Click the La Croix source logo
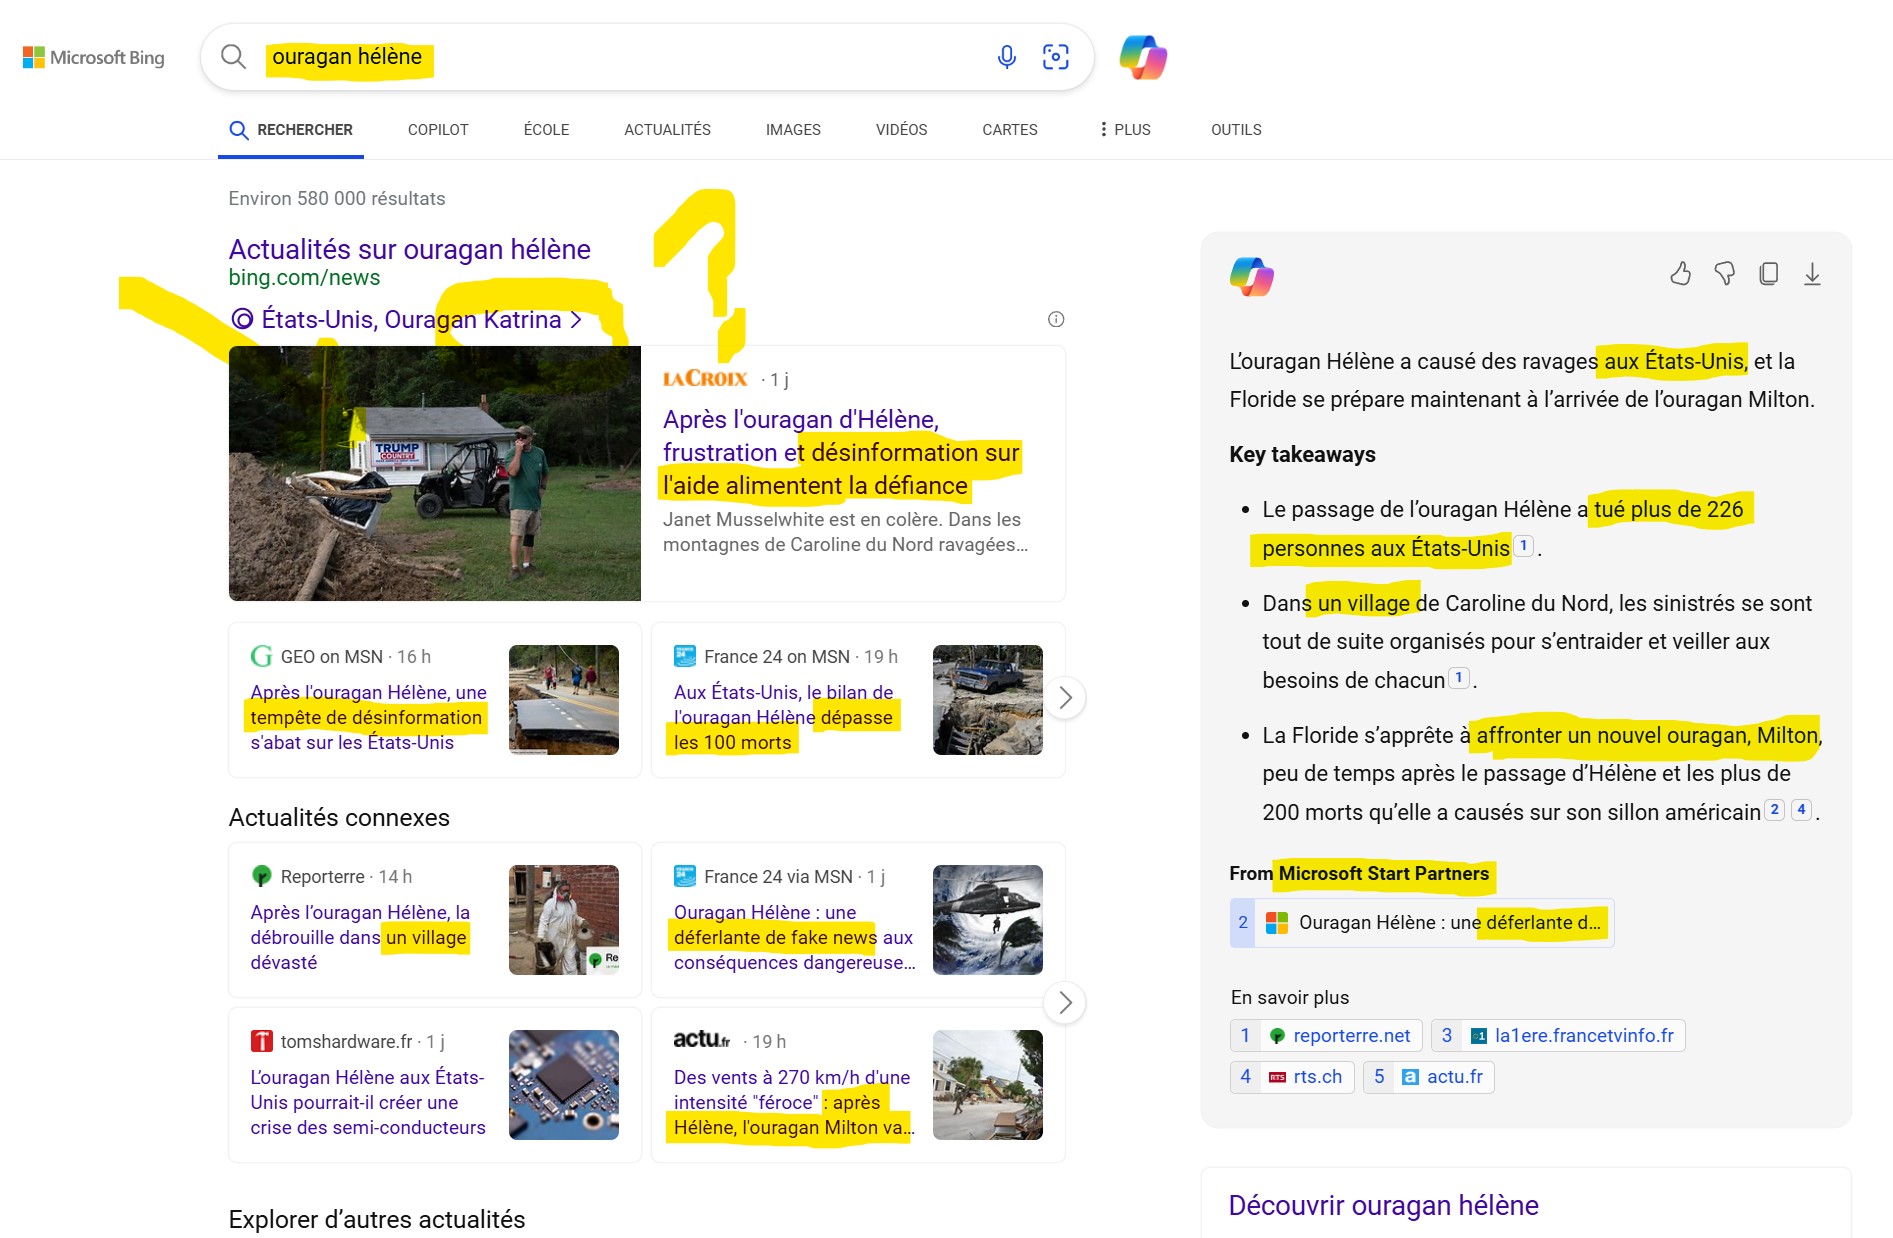 [705, 379]
